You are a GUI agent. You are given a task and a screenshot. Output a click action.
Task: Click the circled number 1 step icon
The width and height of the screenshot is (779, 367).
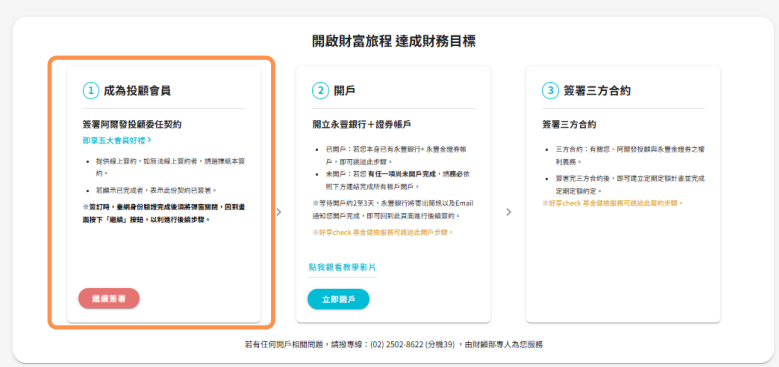pos(90,90)
